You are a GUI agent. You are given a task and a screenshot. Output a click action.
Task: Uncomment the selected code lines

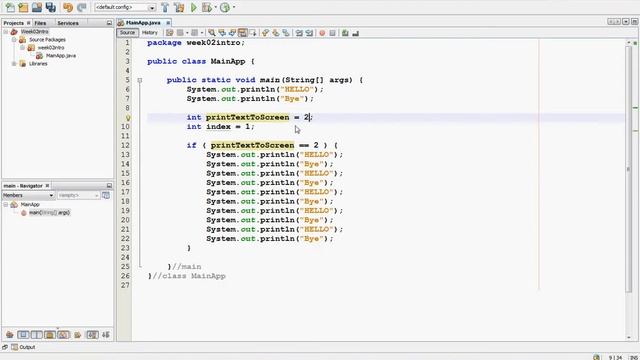tap(356, 33)
